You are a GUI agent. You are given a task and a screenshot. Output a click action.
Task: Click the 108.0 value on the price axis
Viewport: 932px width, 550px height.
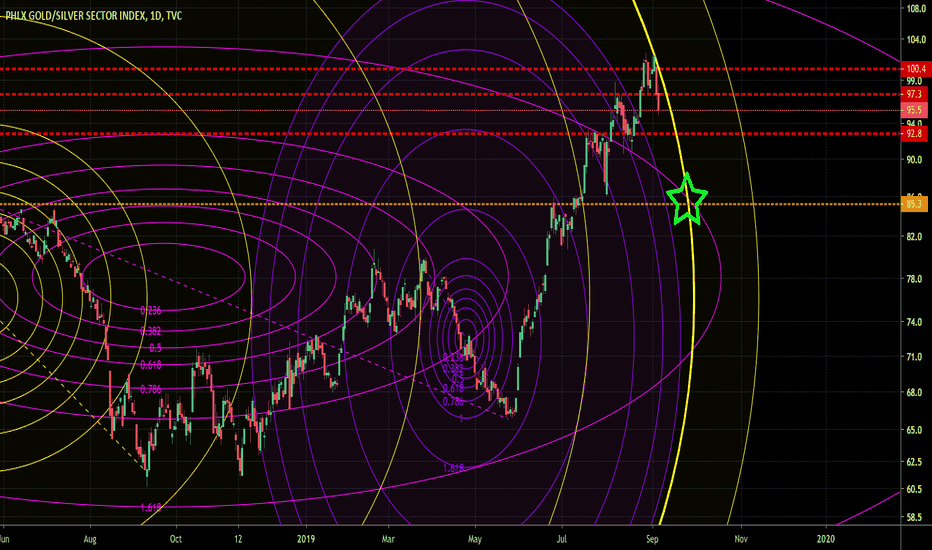pyautogui.click(x=916, y=10)
